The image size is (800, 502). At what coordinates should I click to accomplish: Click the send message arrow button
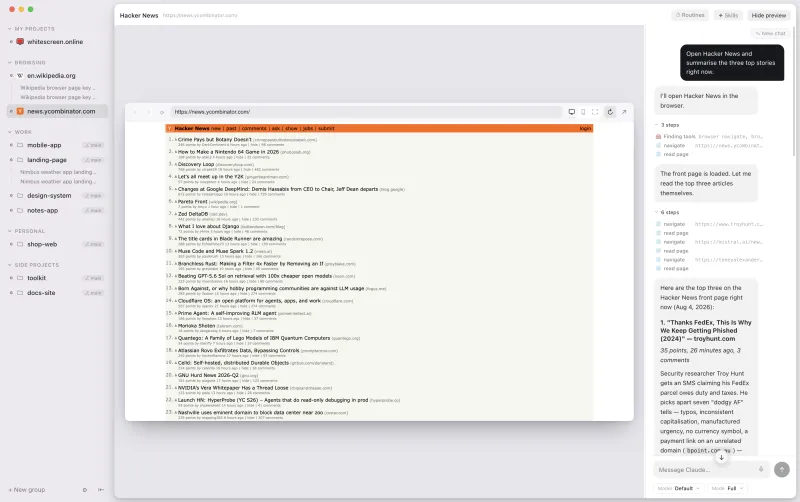pos(782,469)
